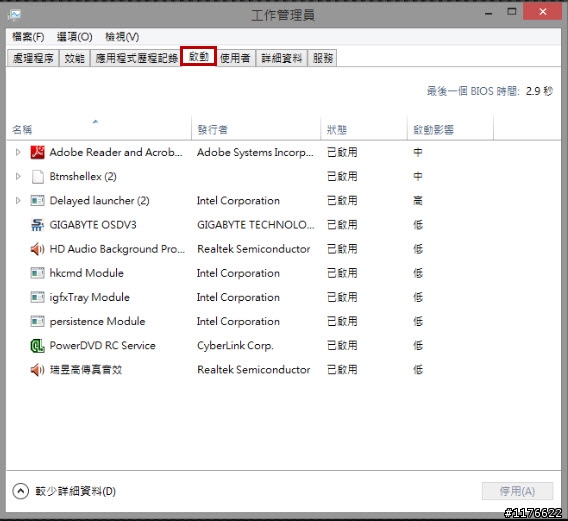This screenshot has width=568, height=521.
Task: Open the 檢視(V) menu
Action: click(122, 37)
